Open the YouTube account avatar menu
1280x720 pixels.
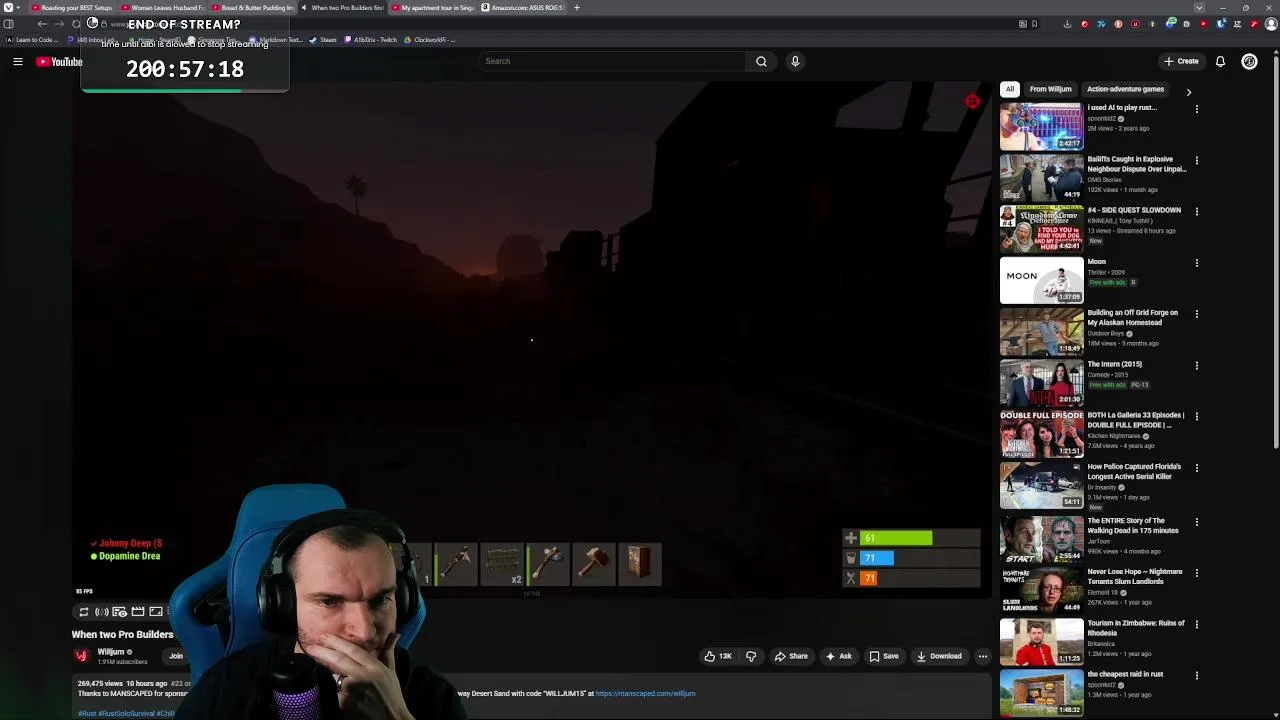tap(1249, 61)
